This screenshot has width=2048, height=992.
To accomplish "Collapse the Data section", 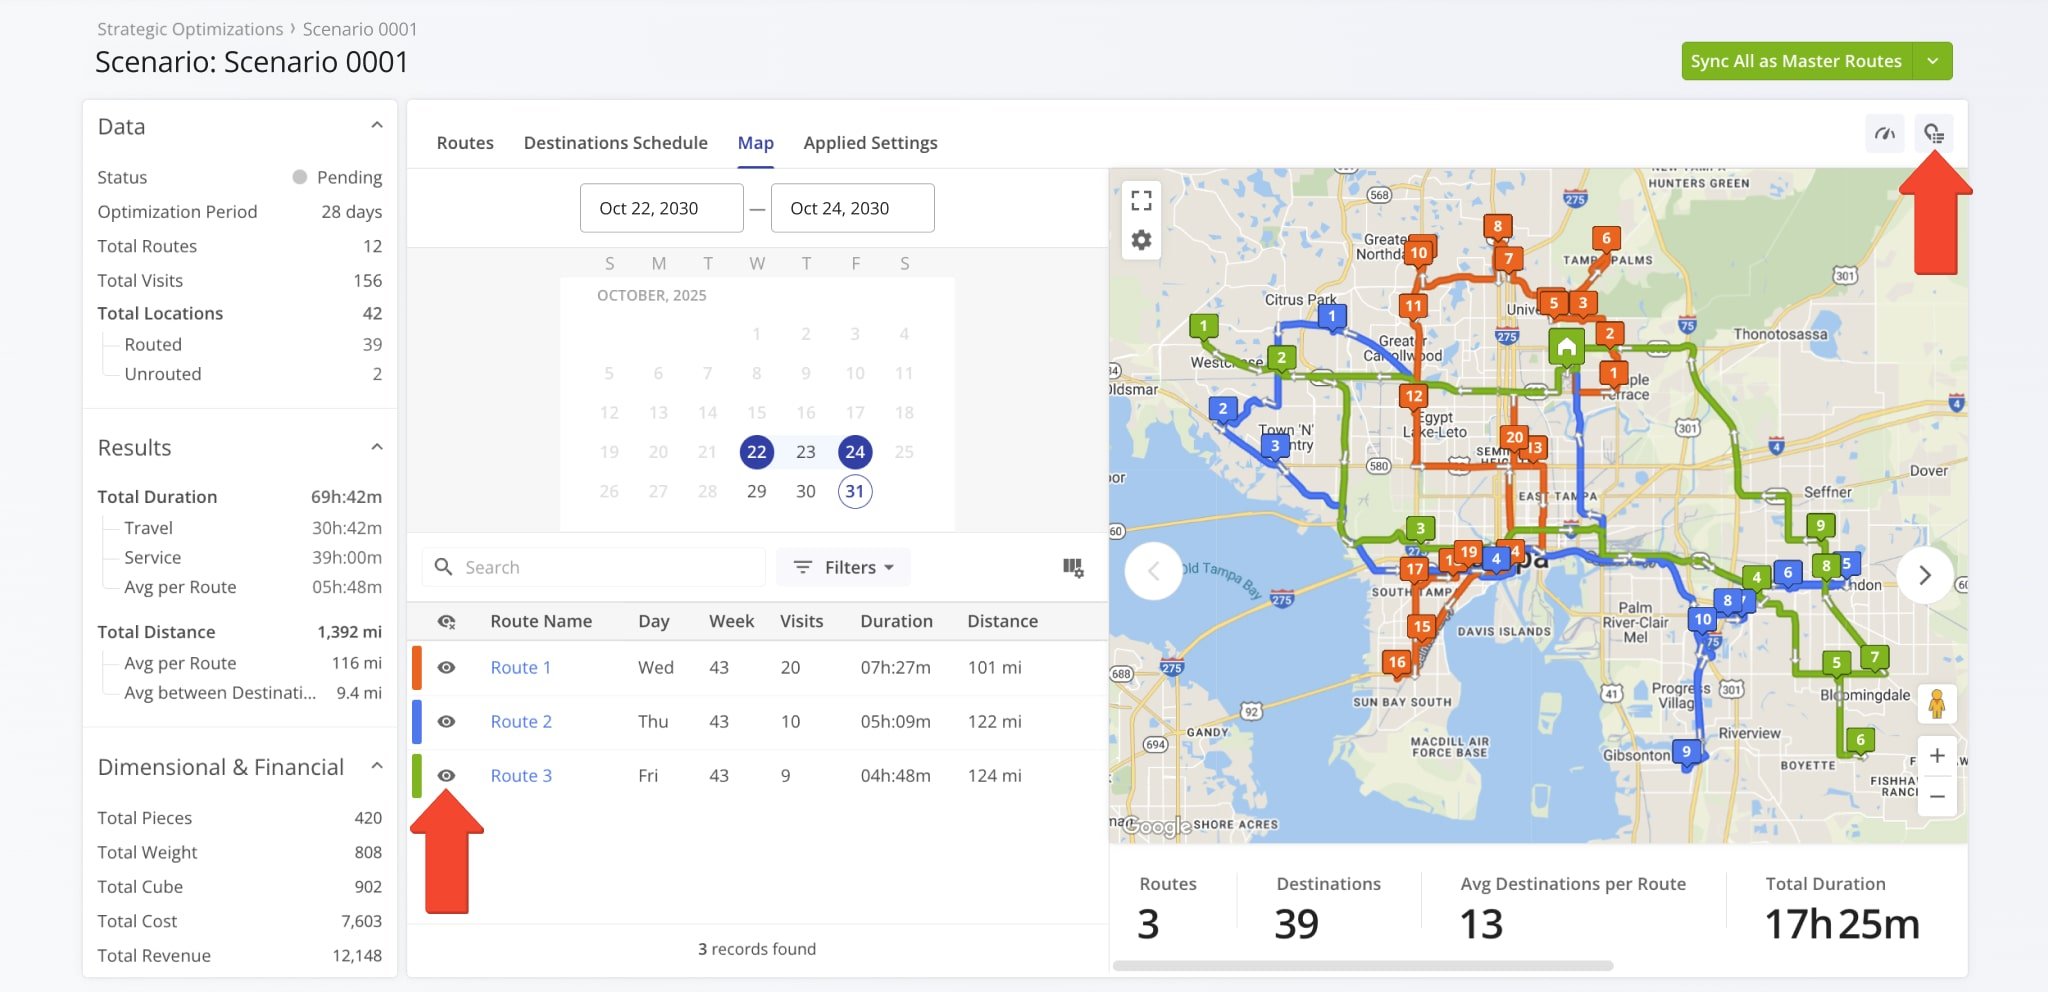I will tap(376, 126).
